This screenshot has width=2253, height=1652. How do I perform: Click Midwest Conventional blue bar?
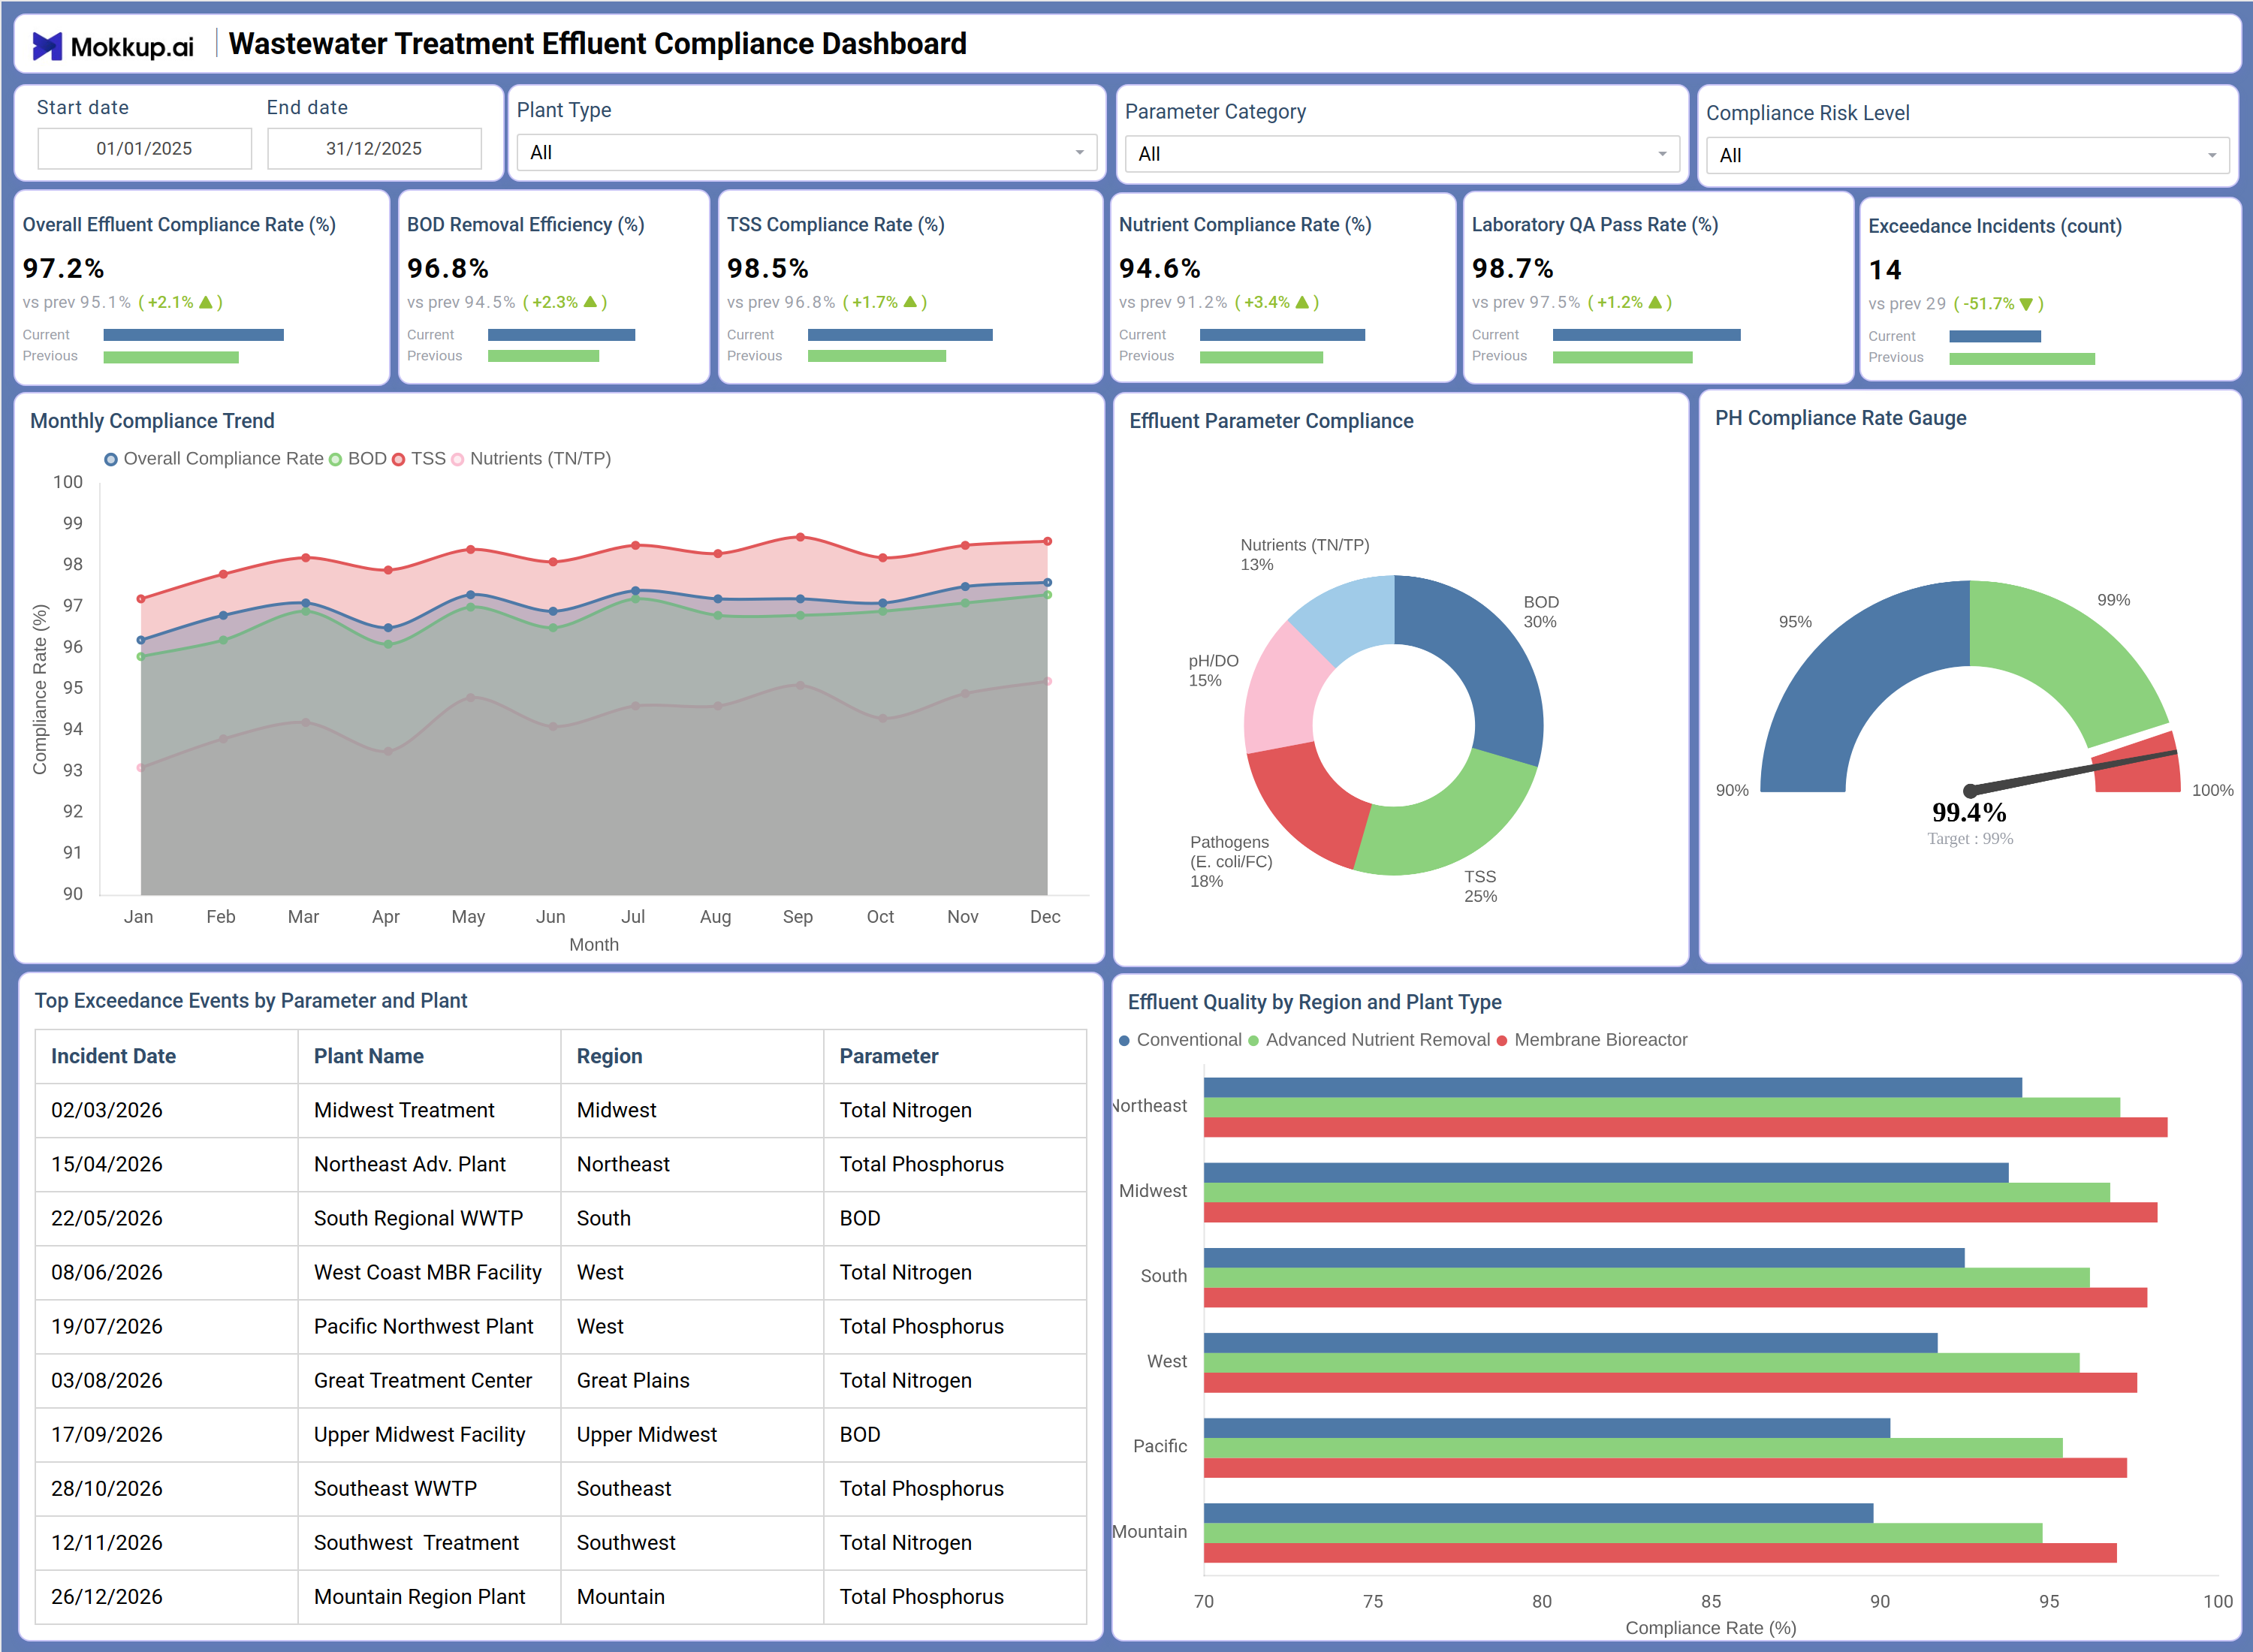pos(1606,1173)
